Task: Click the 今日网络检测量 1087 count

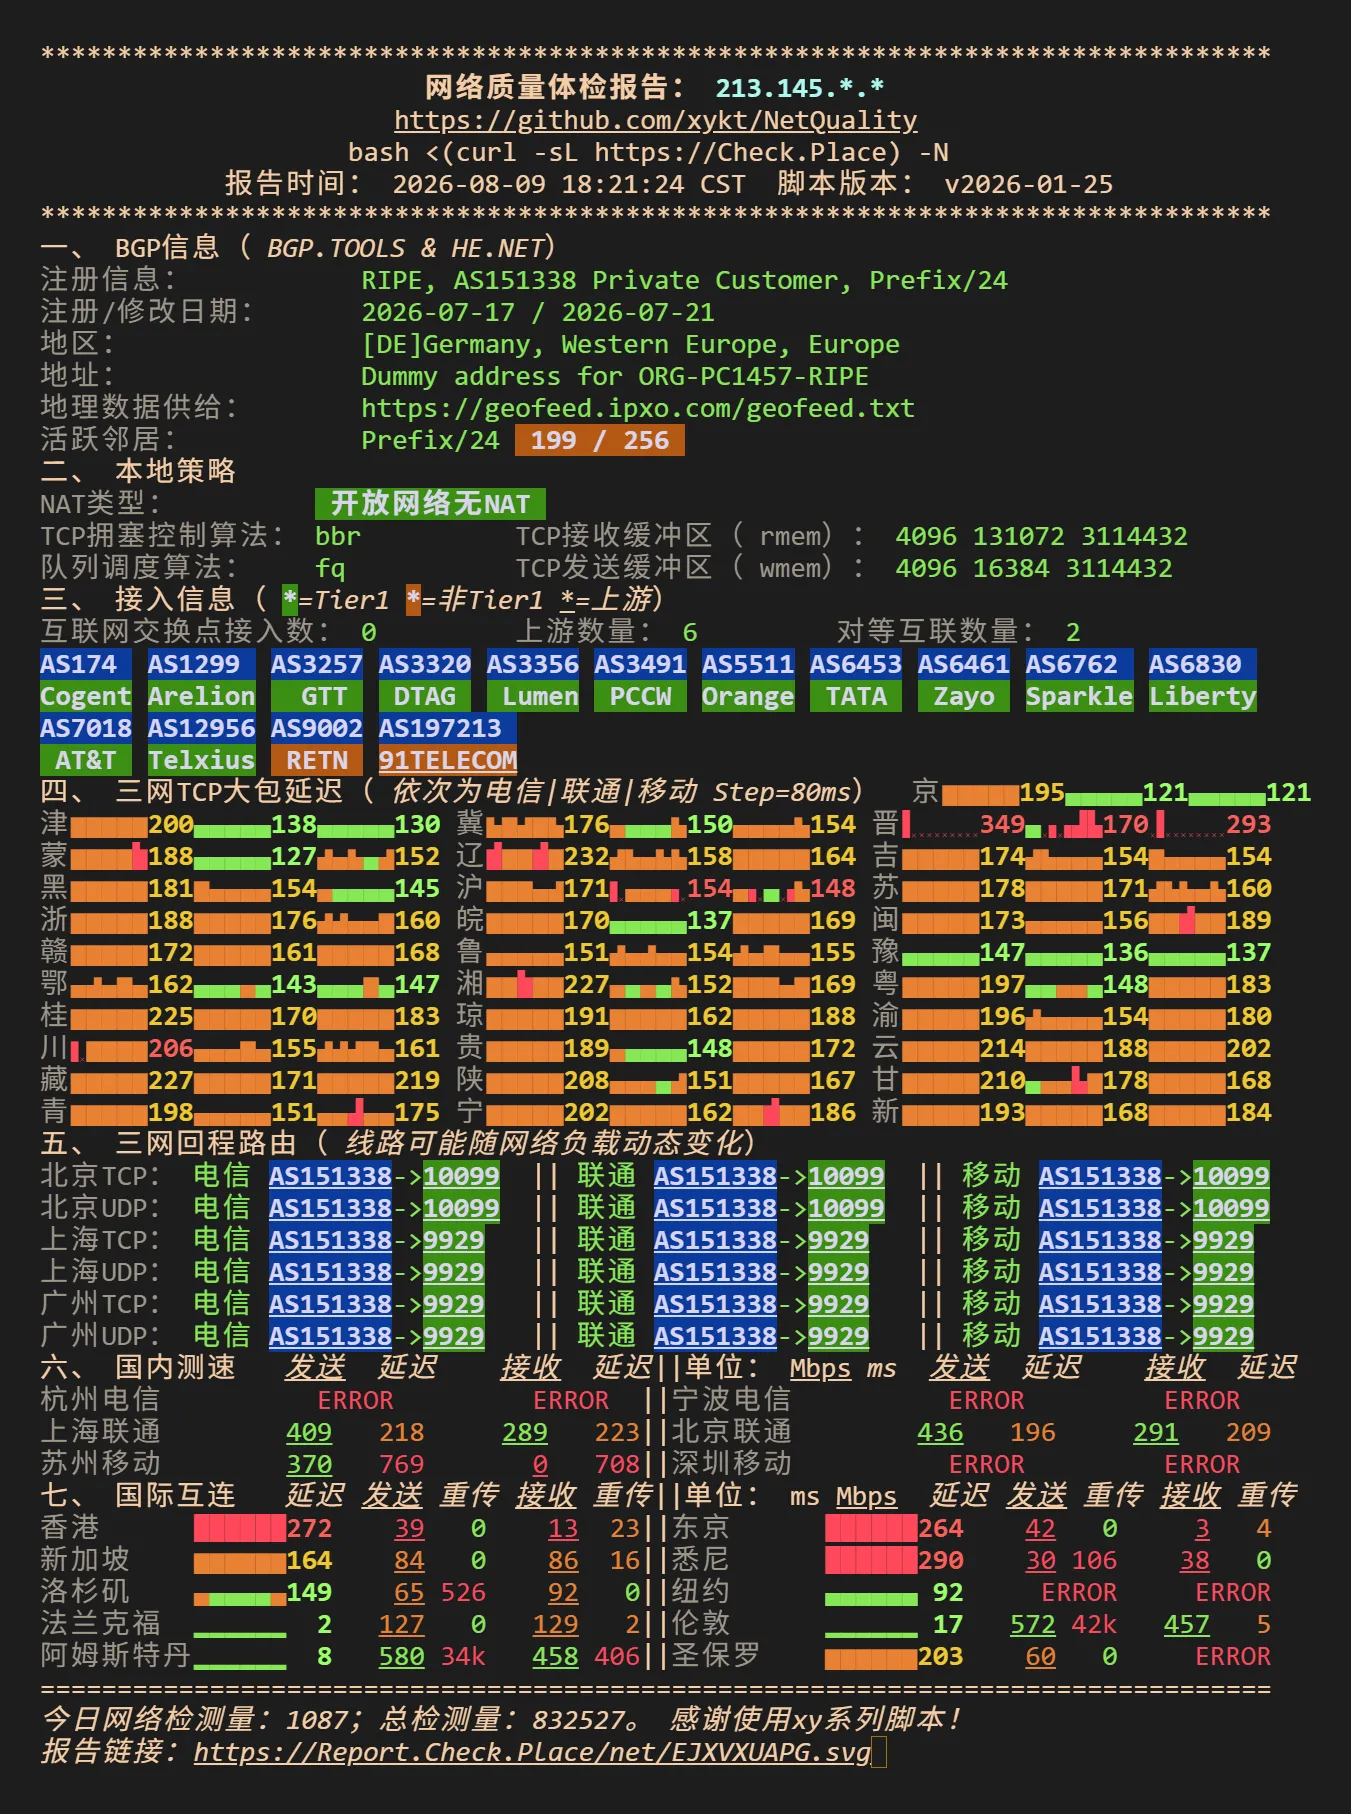Action: 317,1720
